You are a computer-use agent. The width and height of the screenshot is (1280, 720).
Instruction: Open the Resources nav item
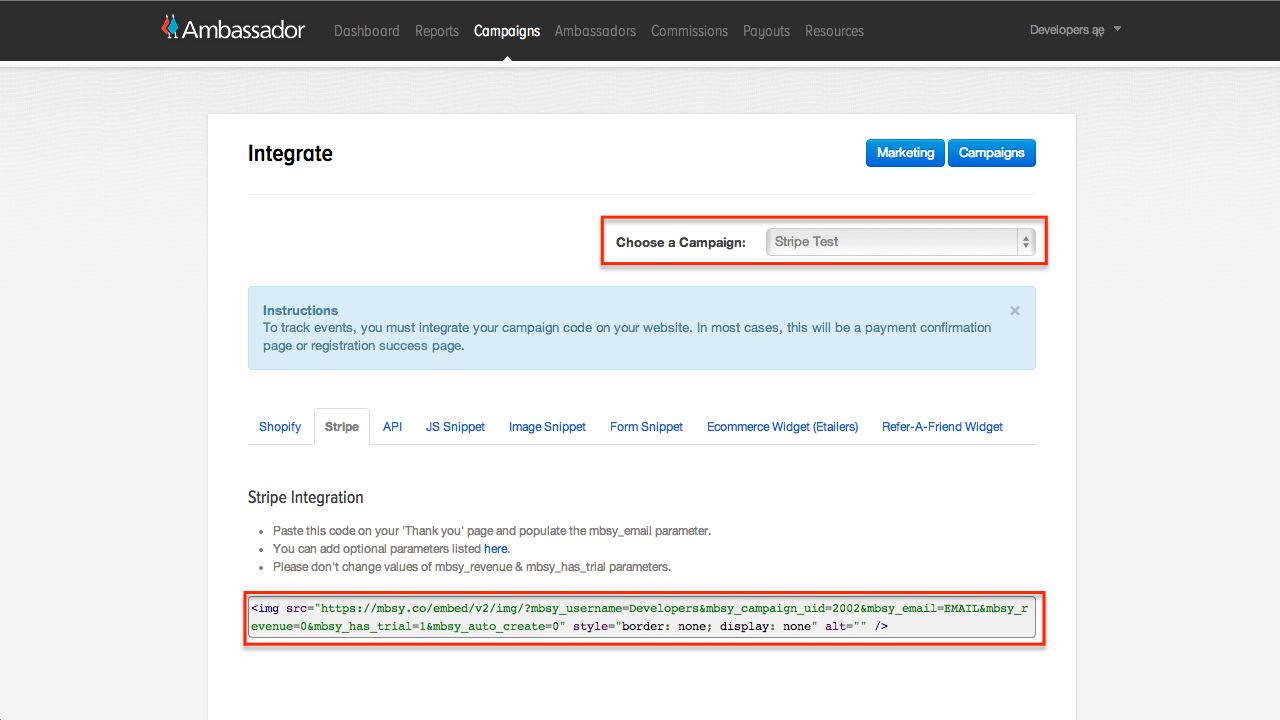coord(834,31)
